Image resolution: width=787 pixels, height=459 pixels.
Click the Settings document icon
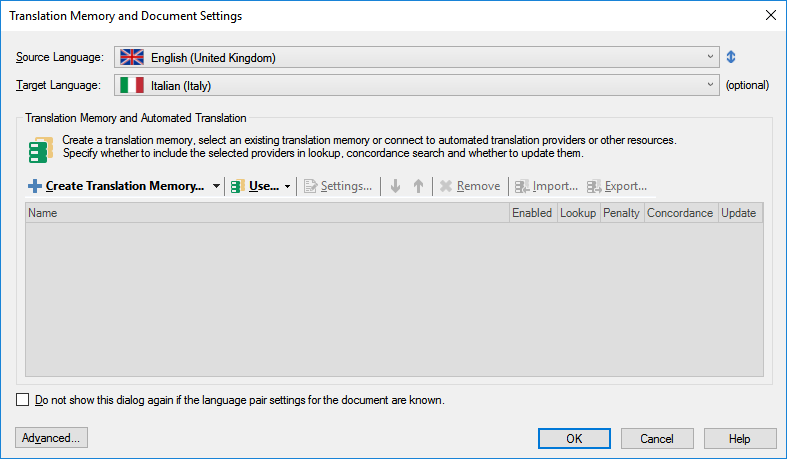(310, 186)
